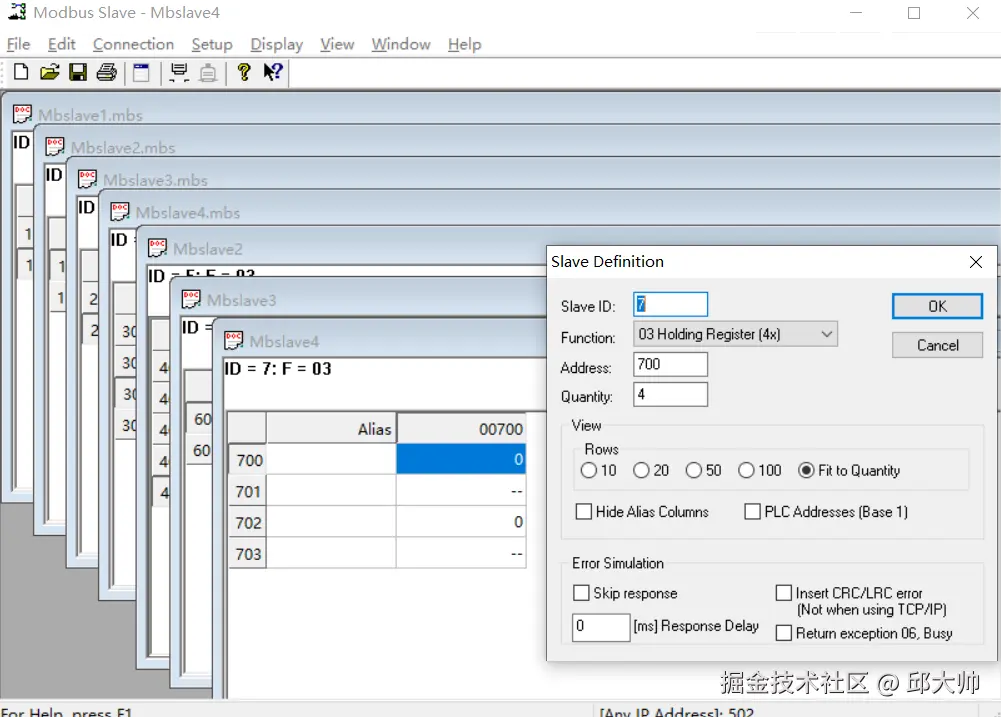This screenshot has height=717, width=1001.
Task: Click the 00700 column header
Action: [x=462, y=428]
